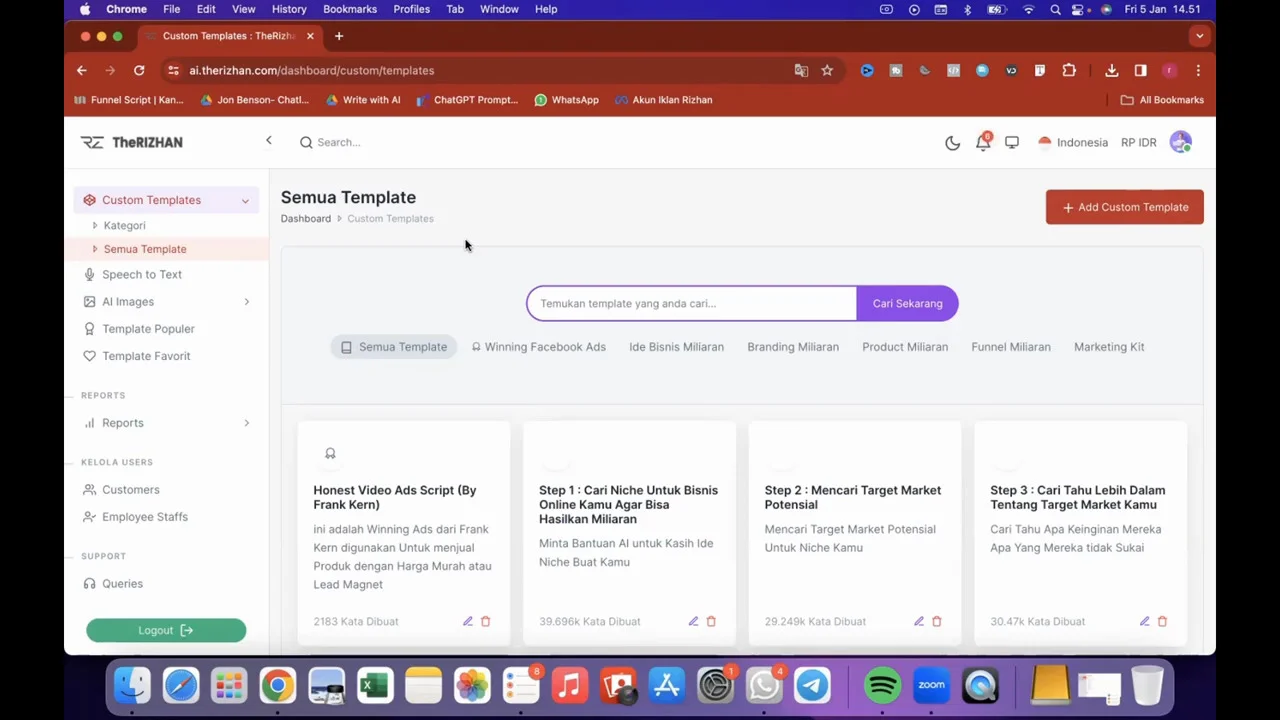This screenshot has height=720, width=1280.
Task: Open the Bookmarks menu in the menu bar
Action: coord(350,9)
